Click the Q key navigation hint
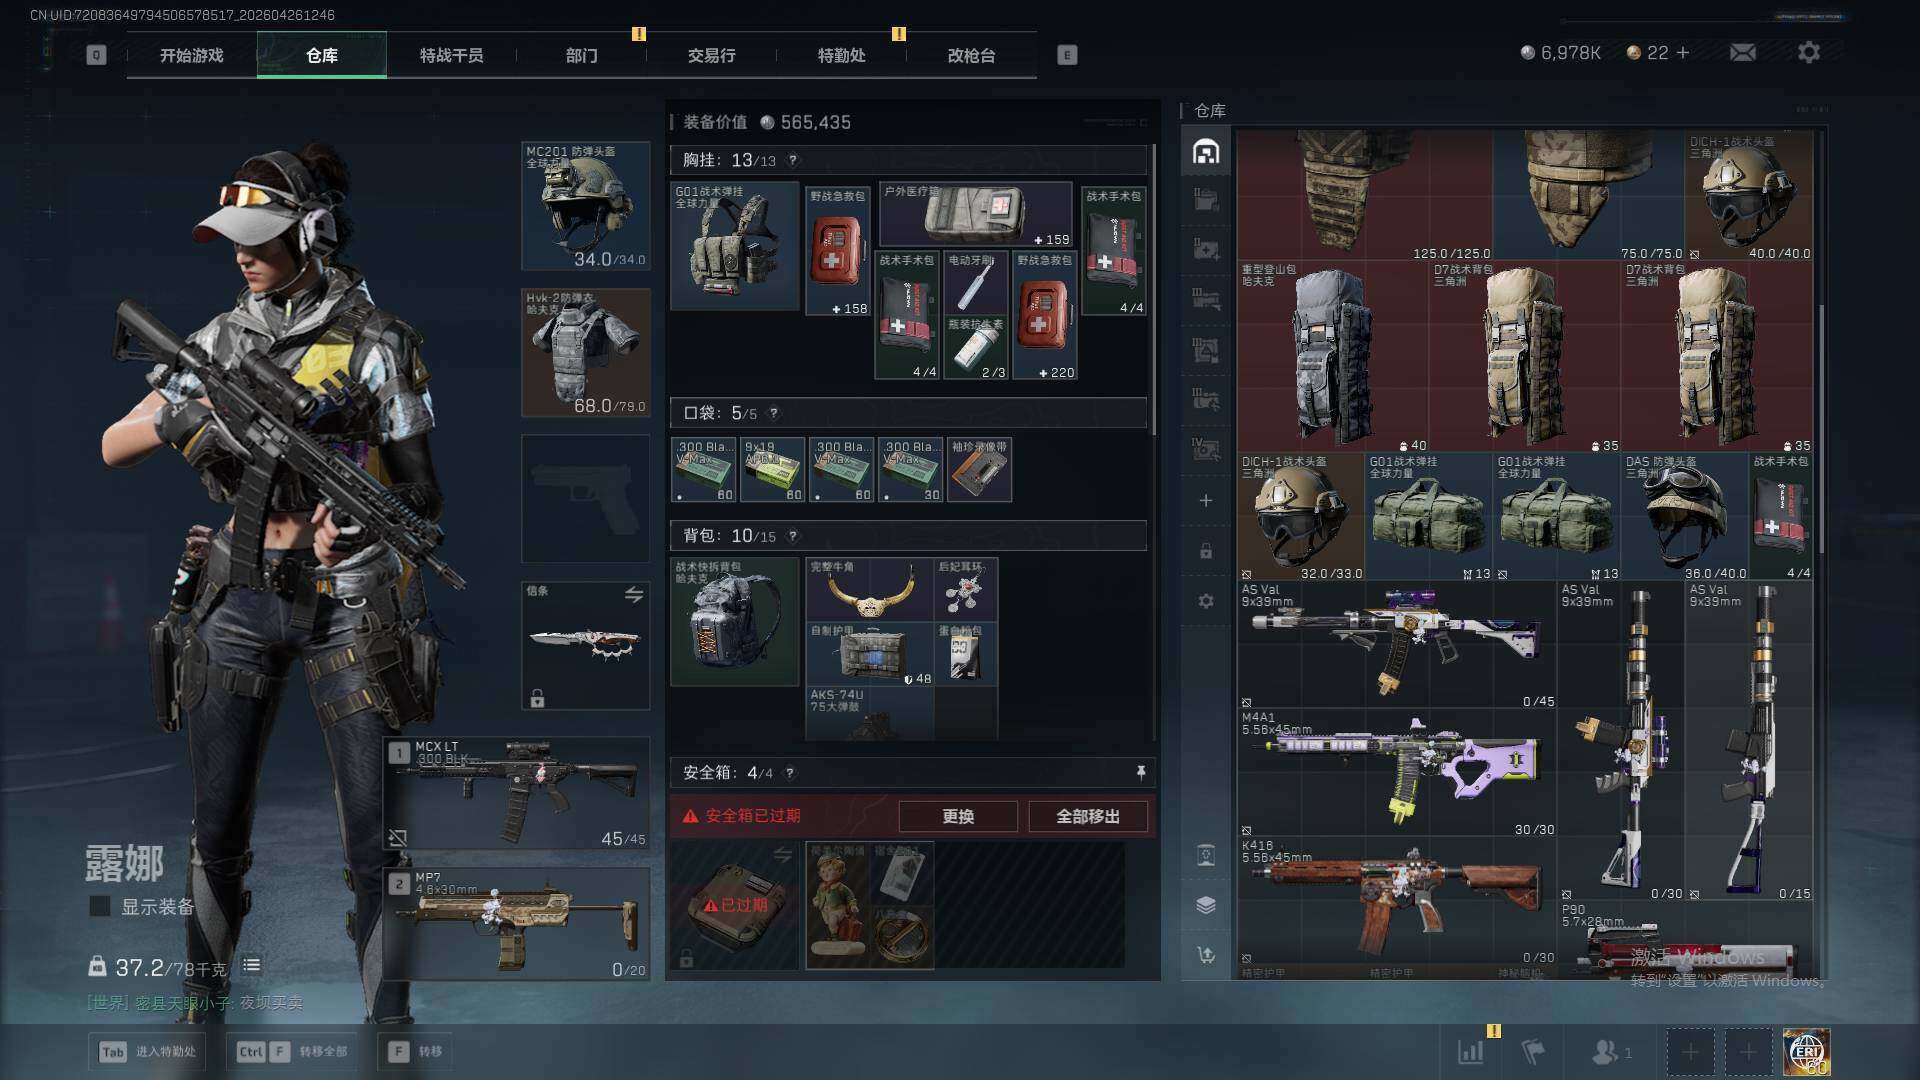Viewport: 1920px width, 1080px height. [96, 55]
